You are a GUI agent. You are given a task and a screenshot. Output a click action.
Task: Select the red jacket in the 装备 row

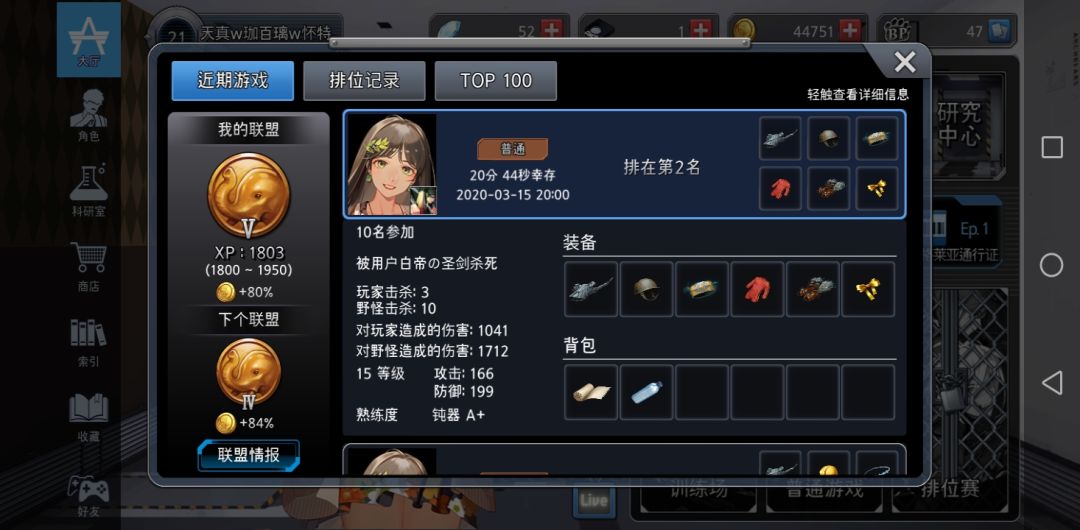(757, 289)
